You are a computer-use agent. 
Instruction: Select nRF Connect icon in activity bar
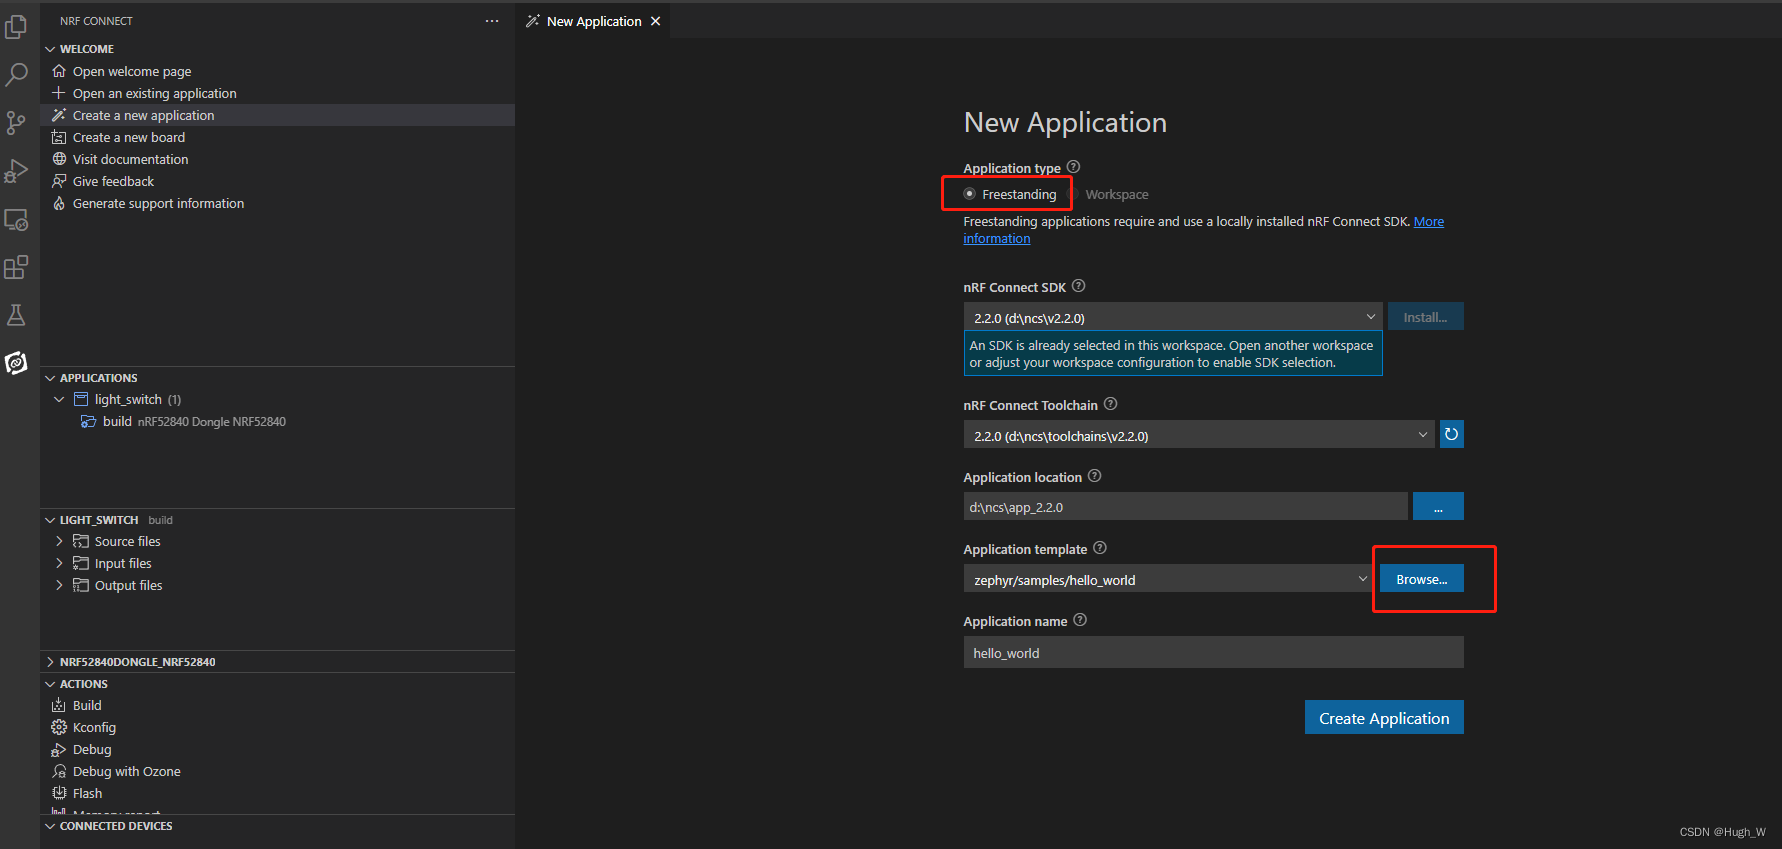[16, 363]
